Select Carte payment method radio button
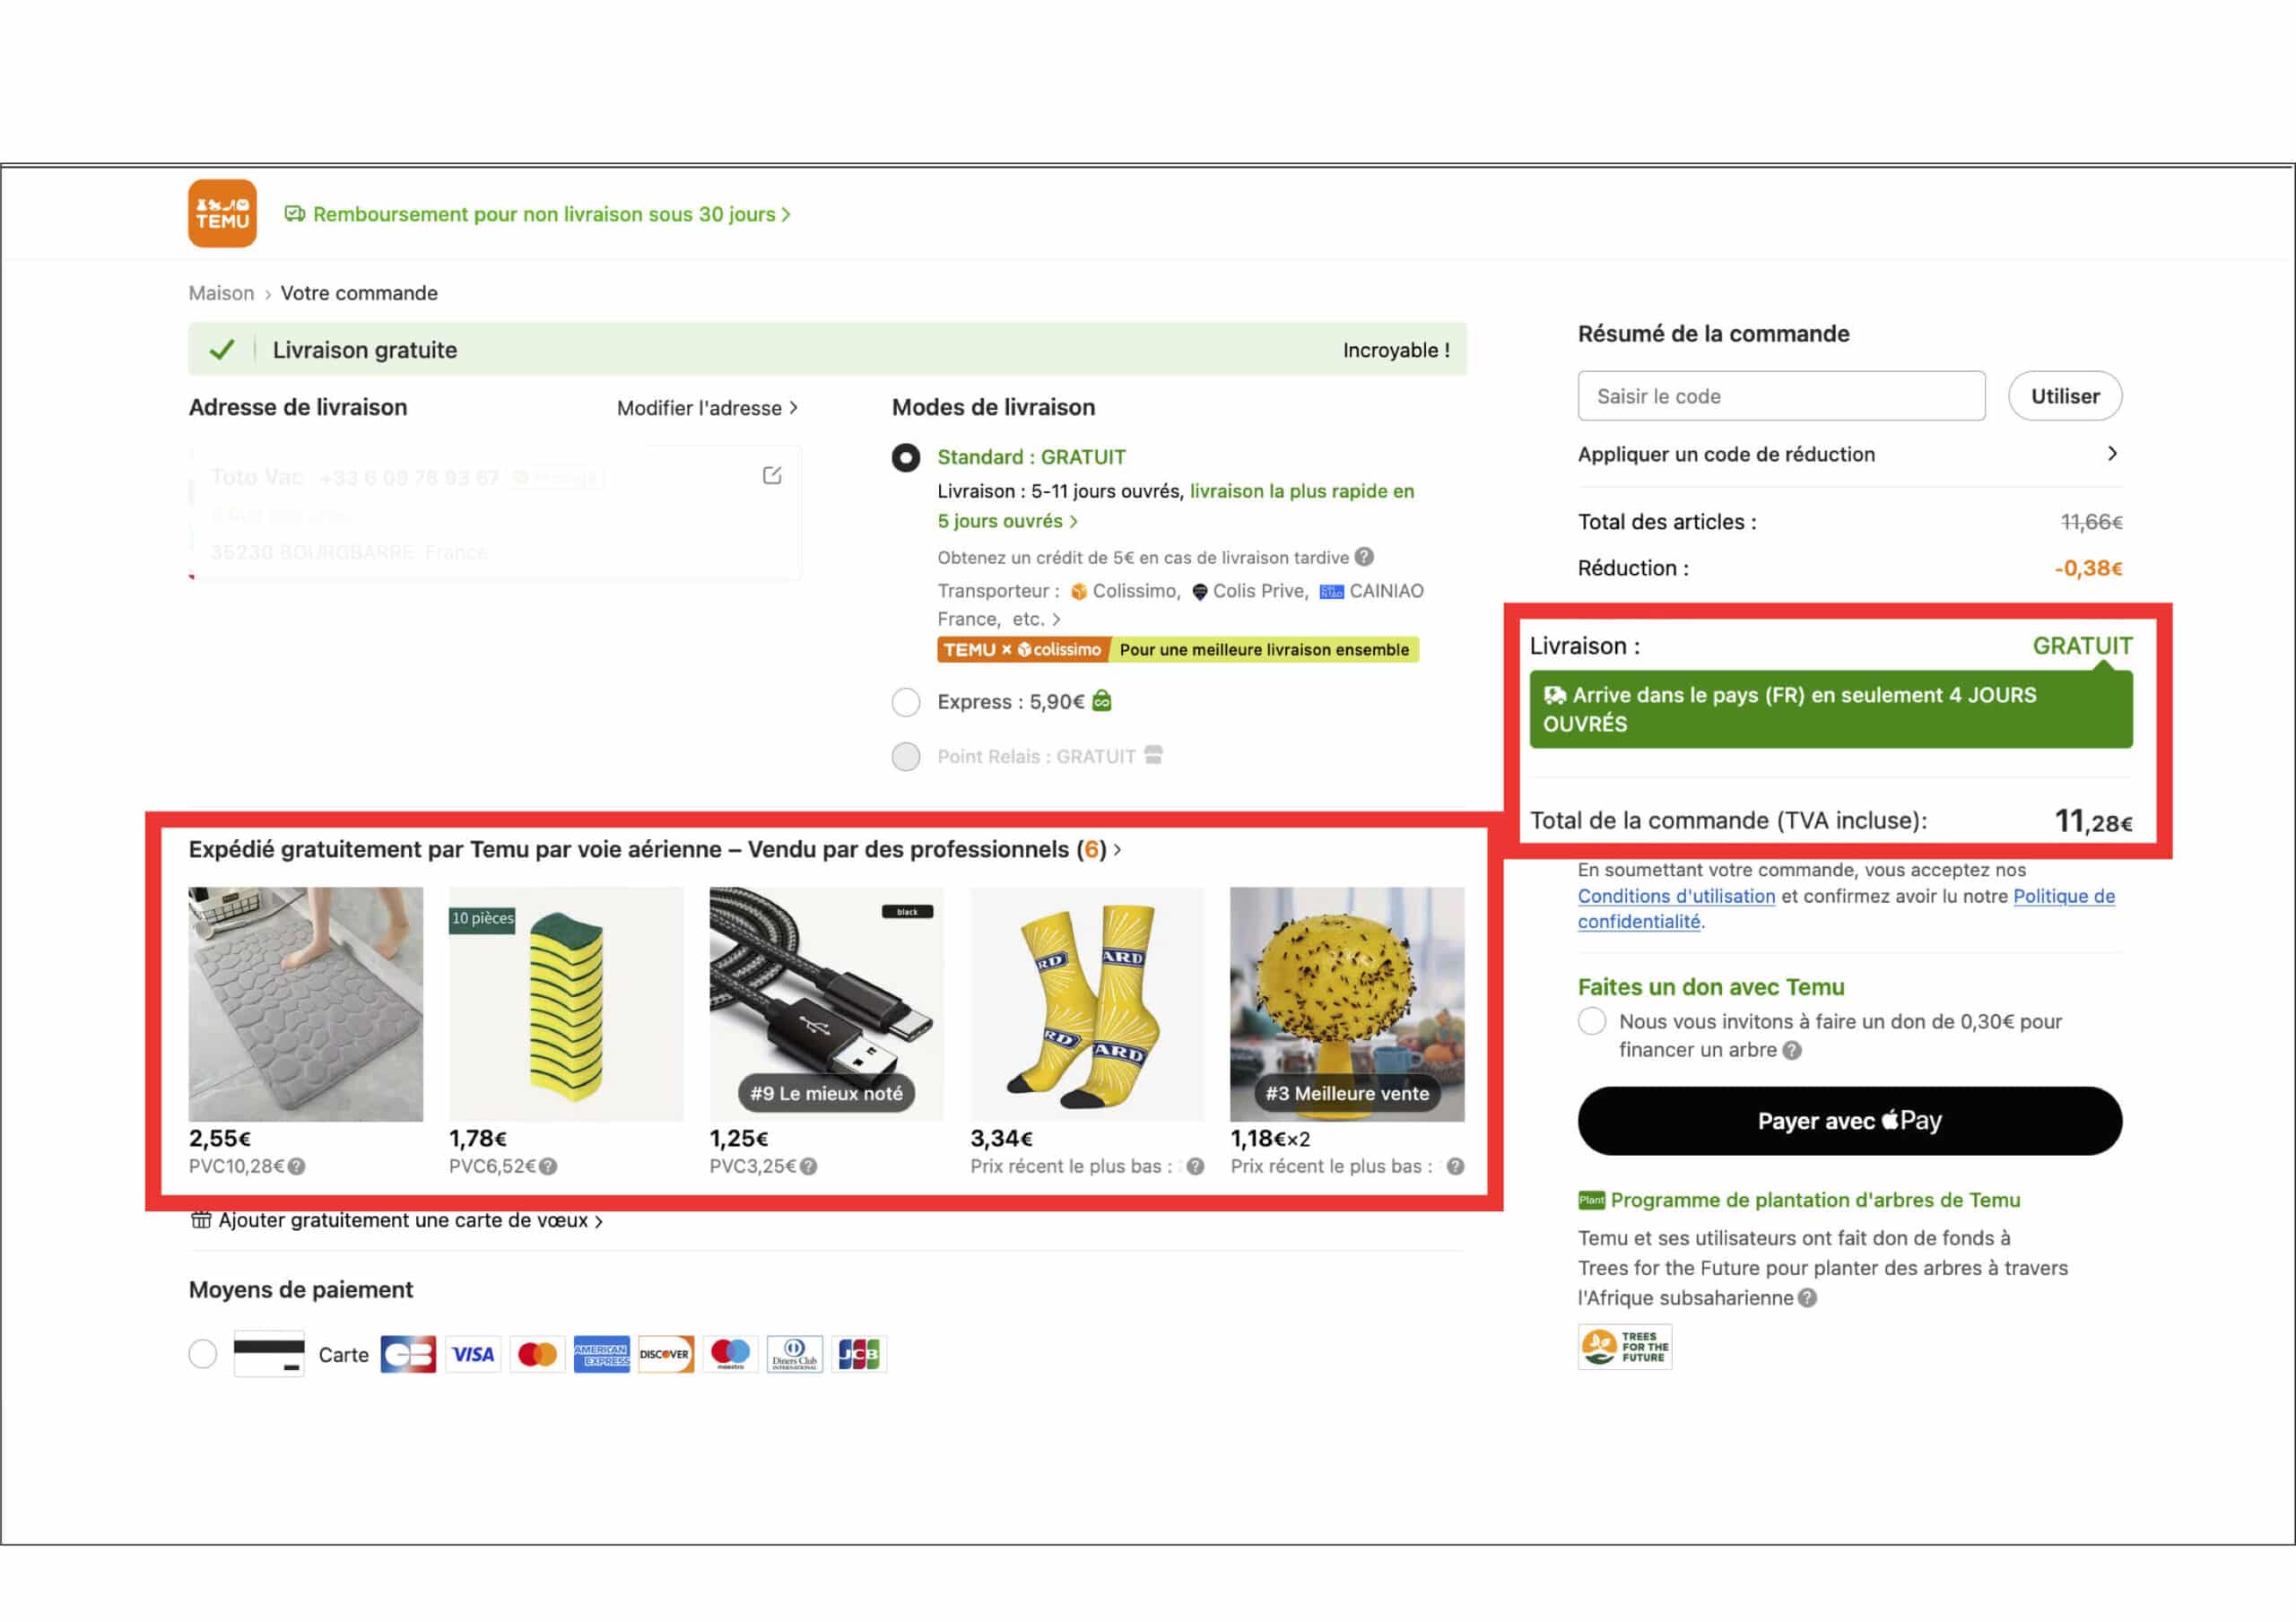Viewport: 2296px width, 1622px height. 203,1354
